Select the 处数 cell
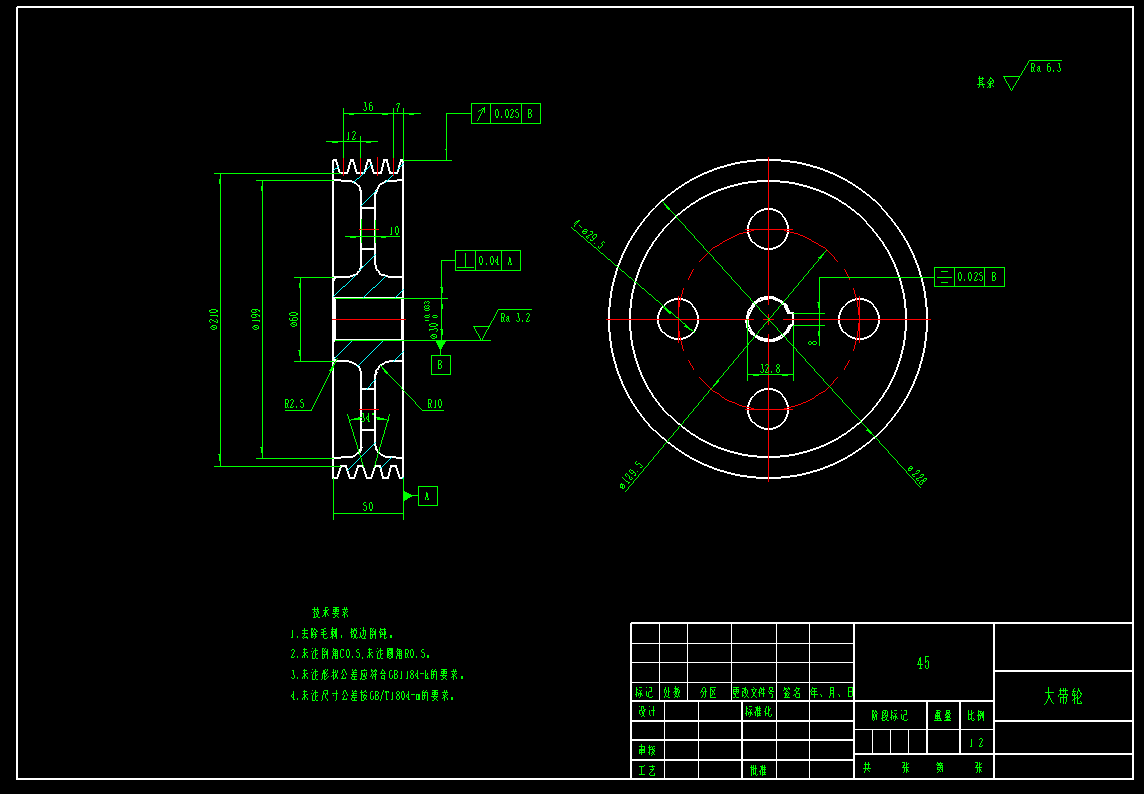Viewport: 1144px width, 794px height. click(x=673, y=692)
